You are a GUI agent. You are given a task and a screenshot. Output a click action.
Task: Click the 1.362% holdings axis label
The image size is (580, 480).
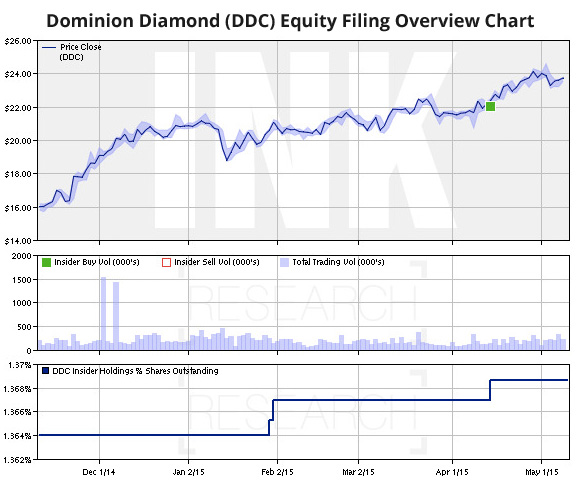[x=18, y=460]
